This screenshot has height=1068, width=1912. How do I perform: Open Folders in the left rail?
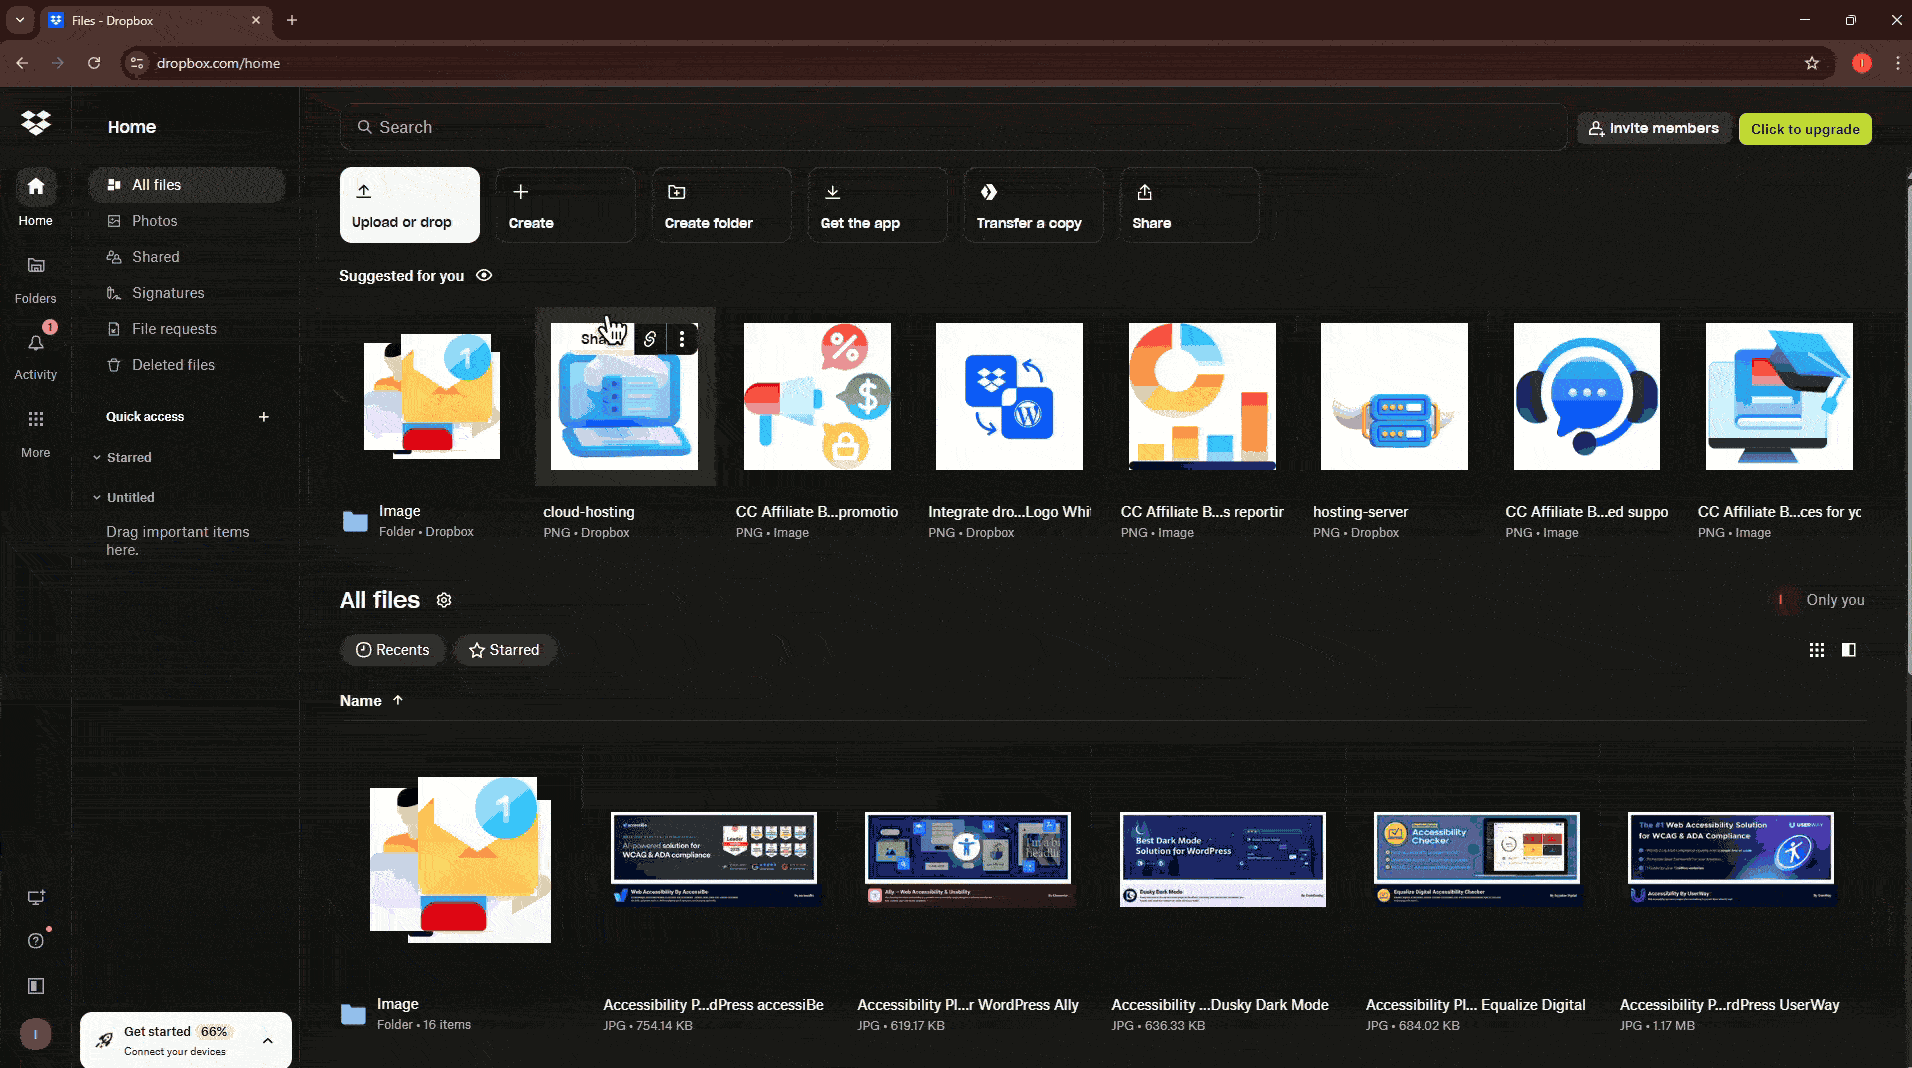36,278
